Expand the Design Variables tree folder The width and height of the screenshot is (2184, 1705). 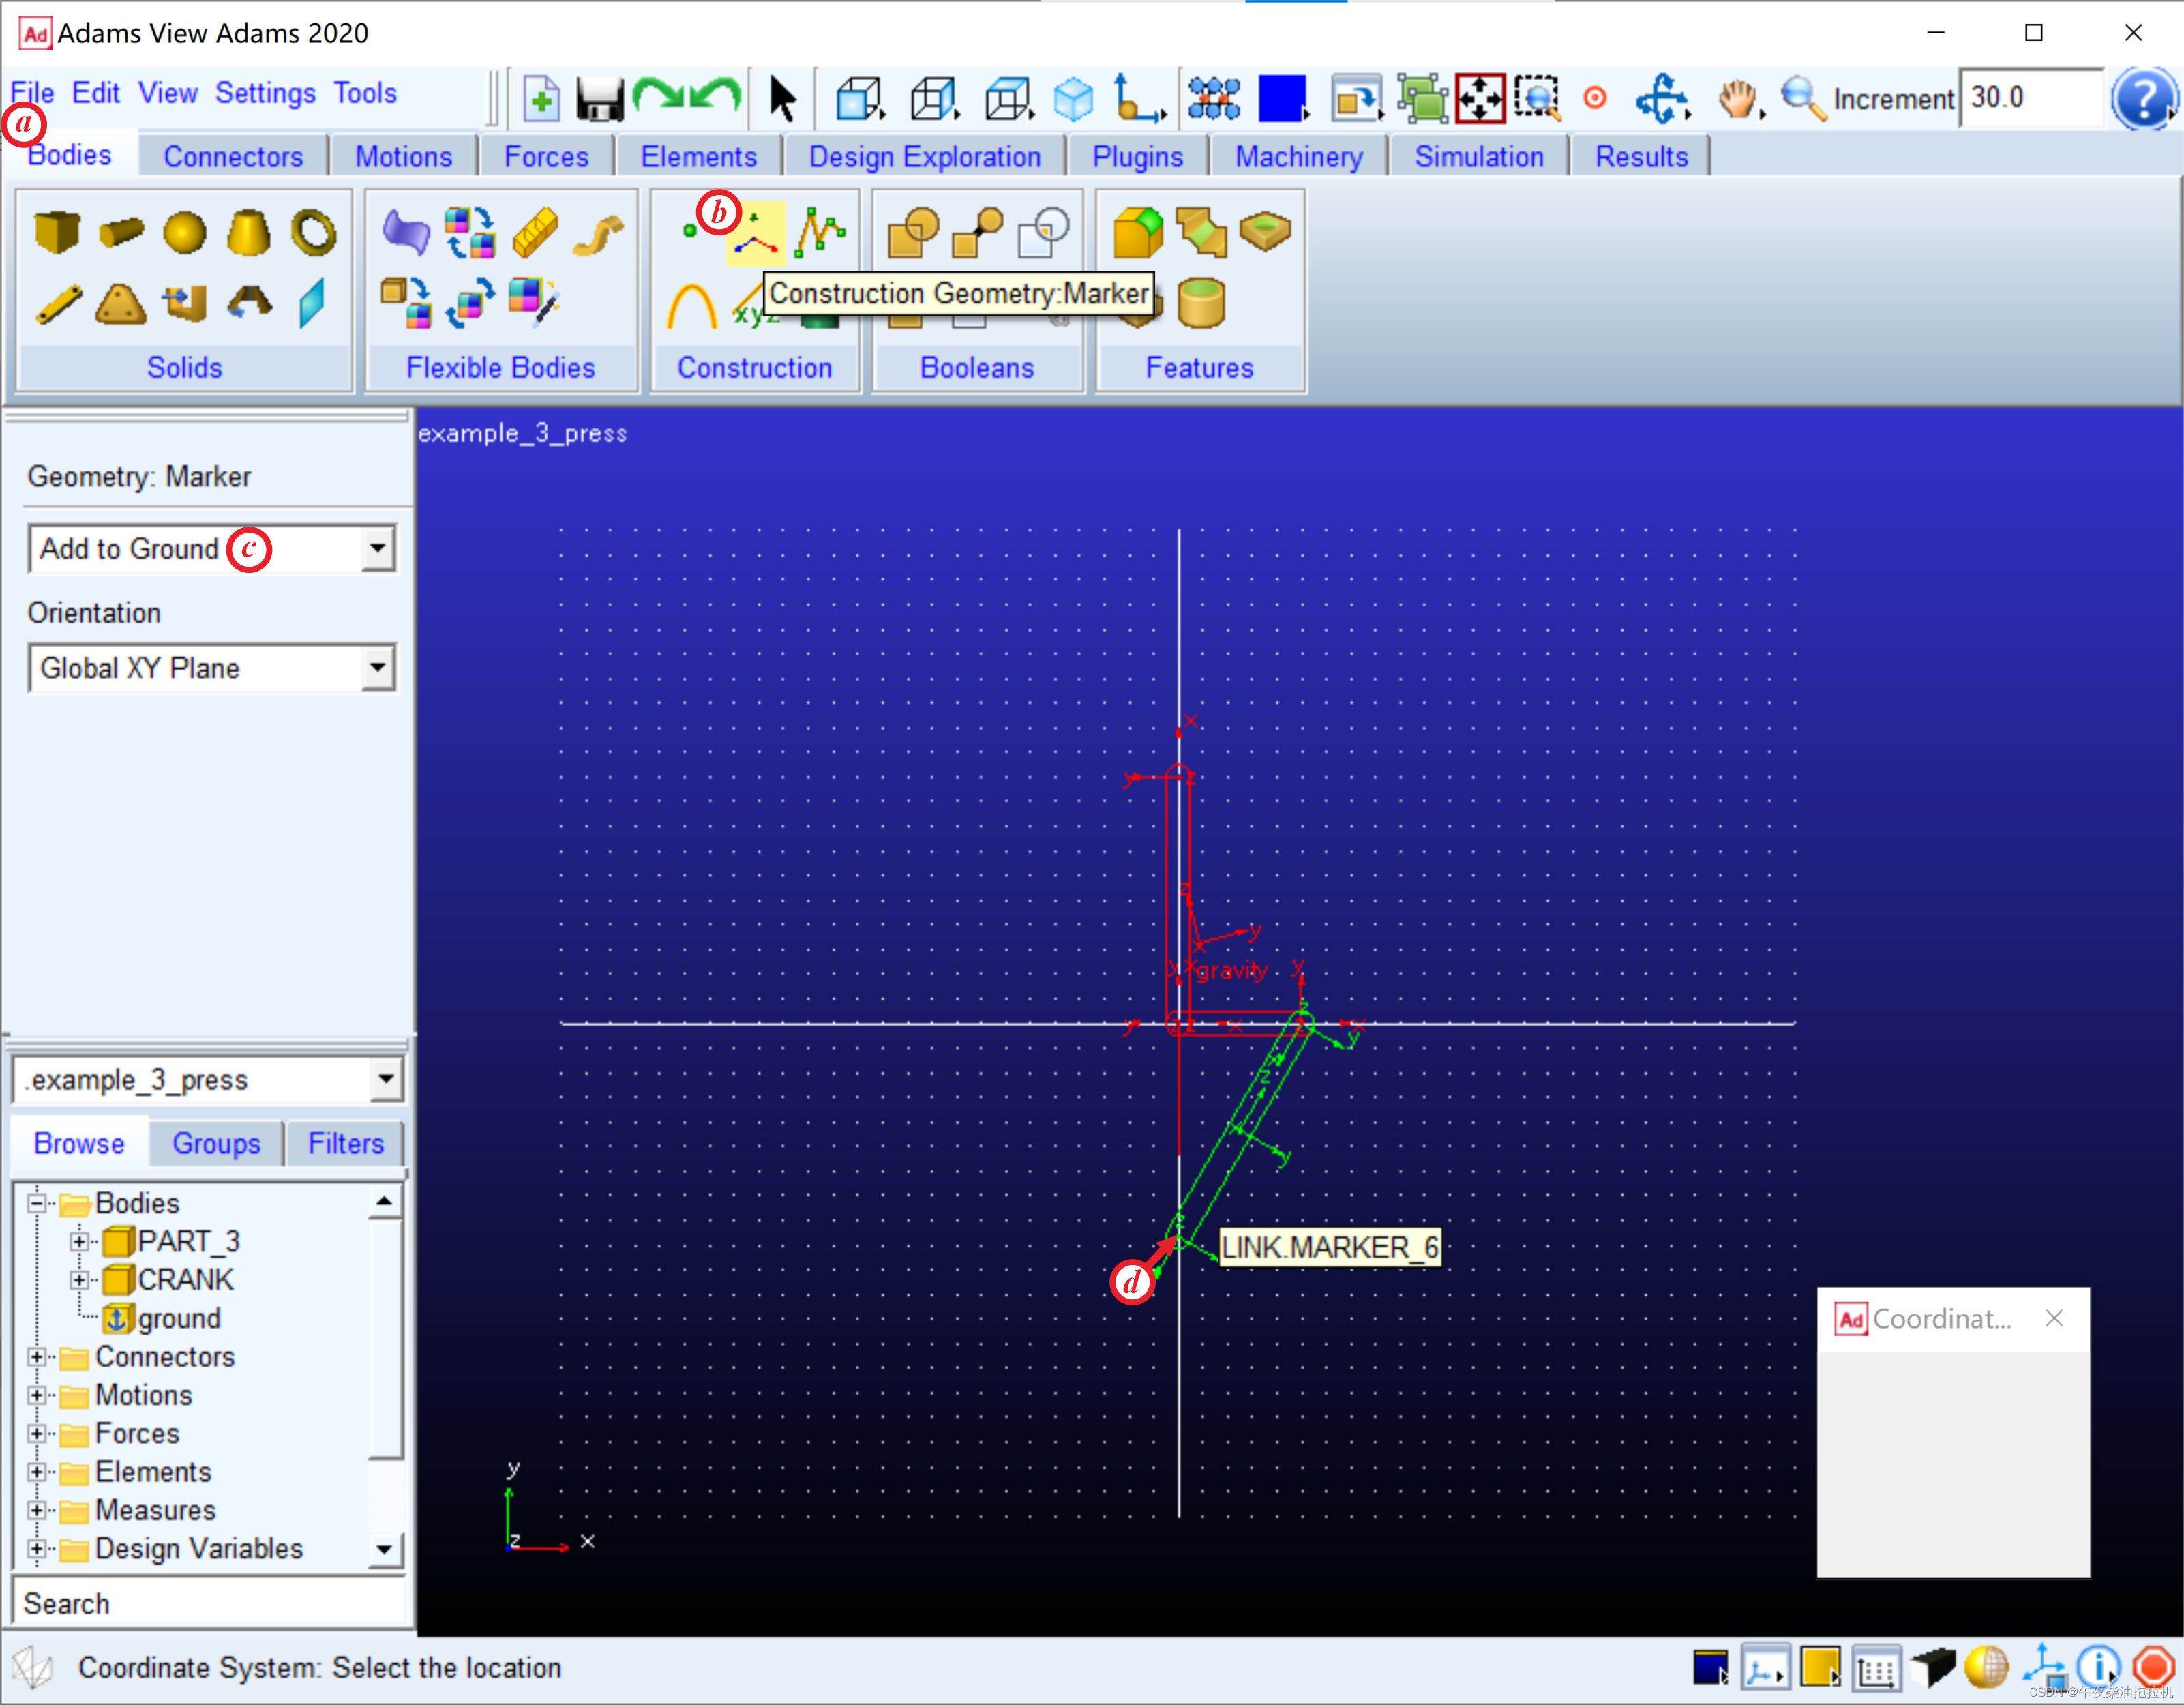[37, 1549]
